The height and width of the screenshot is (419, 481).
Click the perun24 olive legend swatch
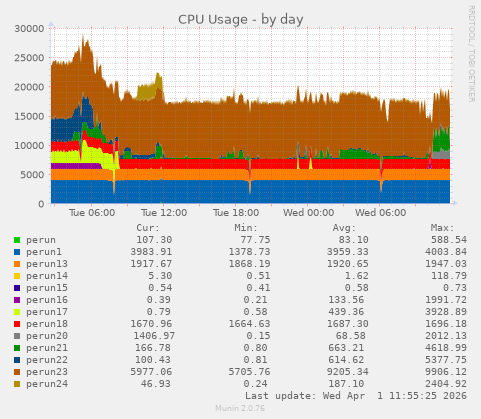[17, 384]
